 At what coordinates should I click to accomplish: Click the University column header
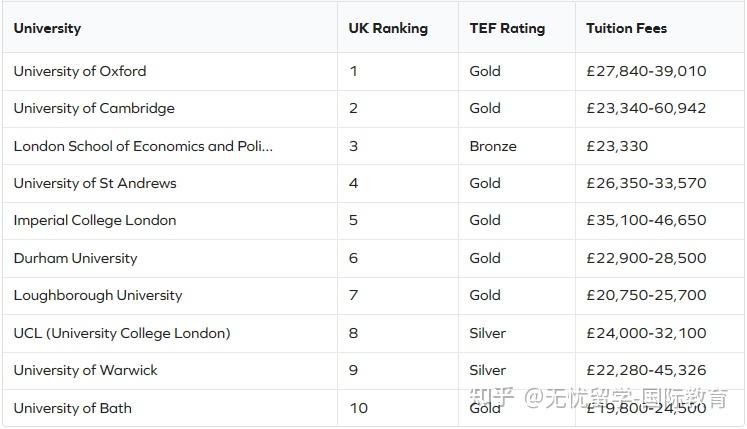point(47,28)
